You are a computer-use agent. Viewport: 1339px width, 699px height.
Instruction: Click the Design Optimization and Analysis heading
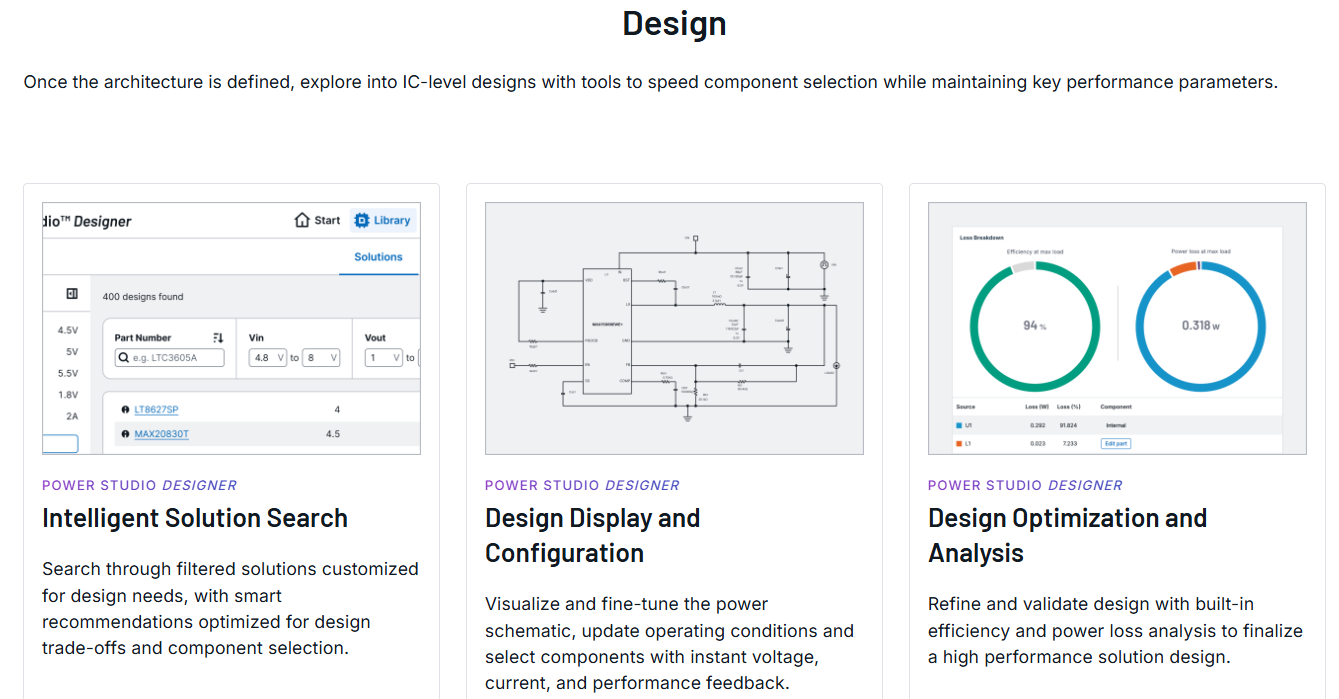[x=1067, y=536]
